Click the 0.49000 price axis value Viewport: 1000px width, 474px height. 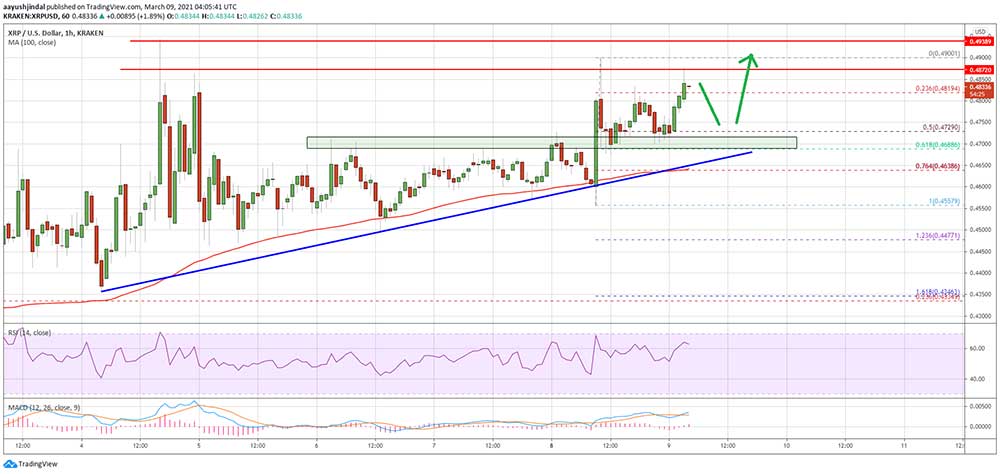979,58
